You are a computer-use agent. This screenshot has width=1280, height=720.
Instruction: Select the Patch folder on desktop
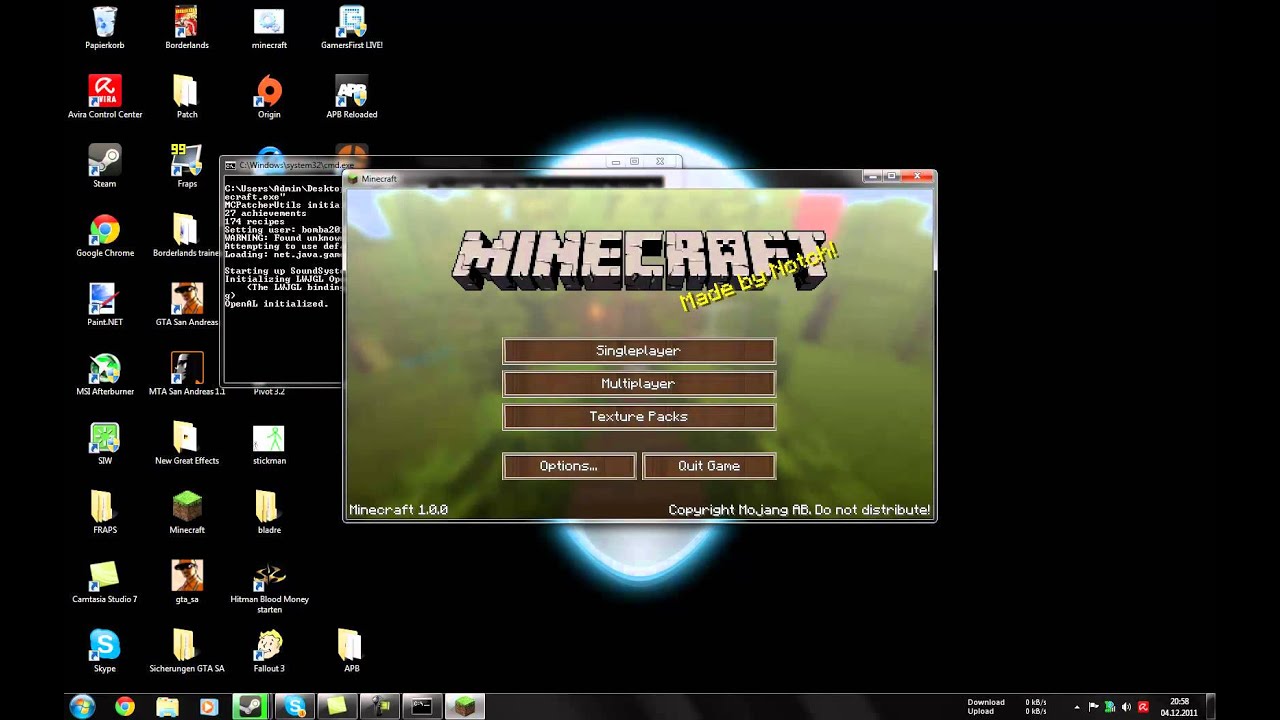click(x=187, y=97)
